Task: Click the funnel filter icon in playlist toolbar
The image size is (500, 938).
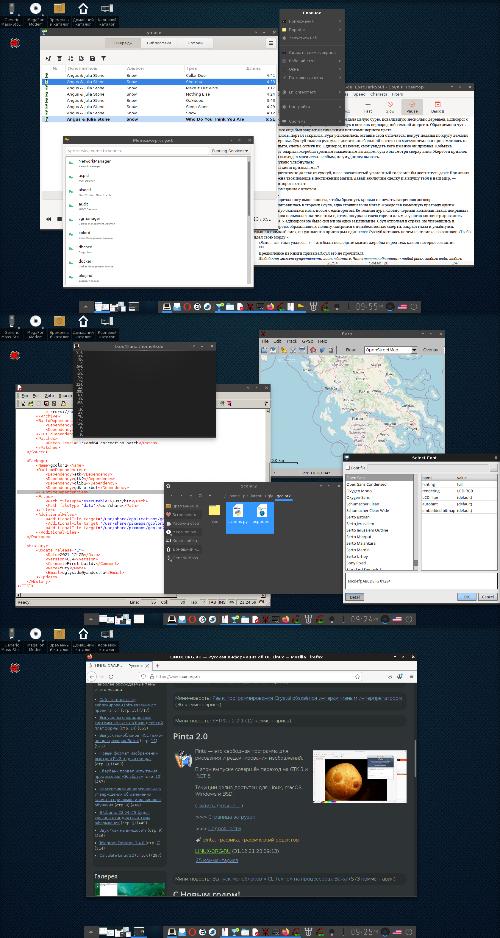Action: point(103,58)
